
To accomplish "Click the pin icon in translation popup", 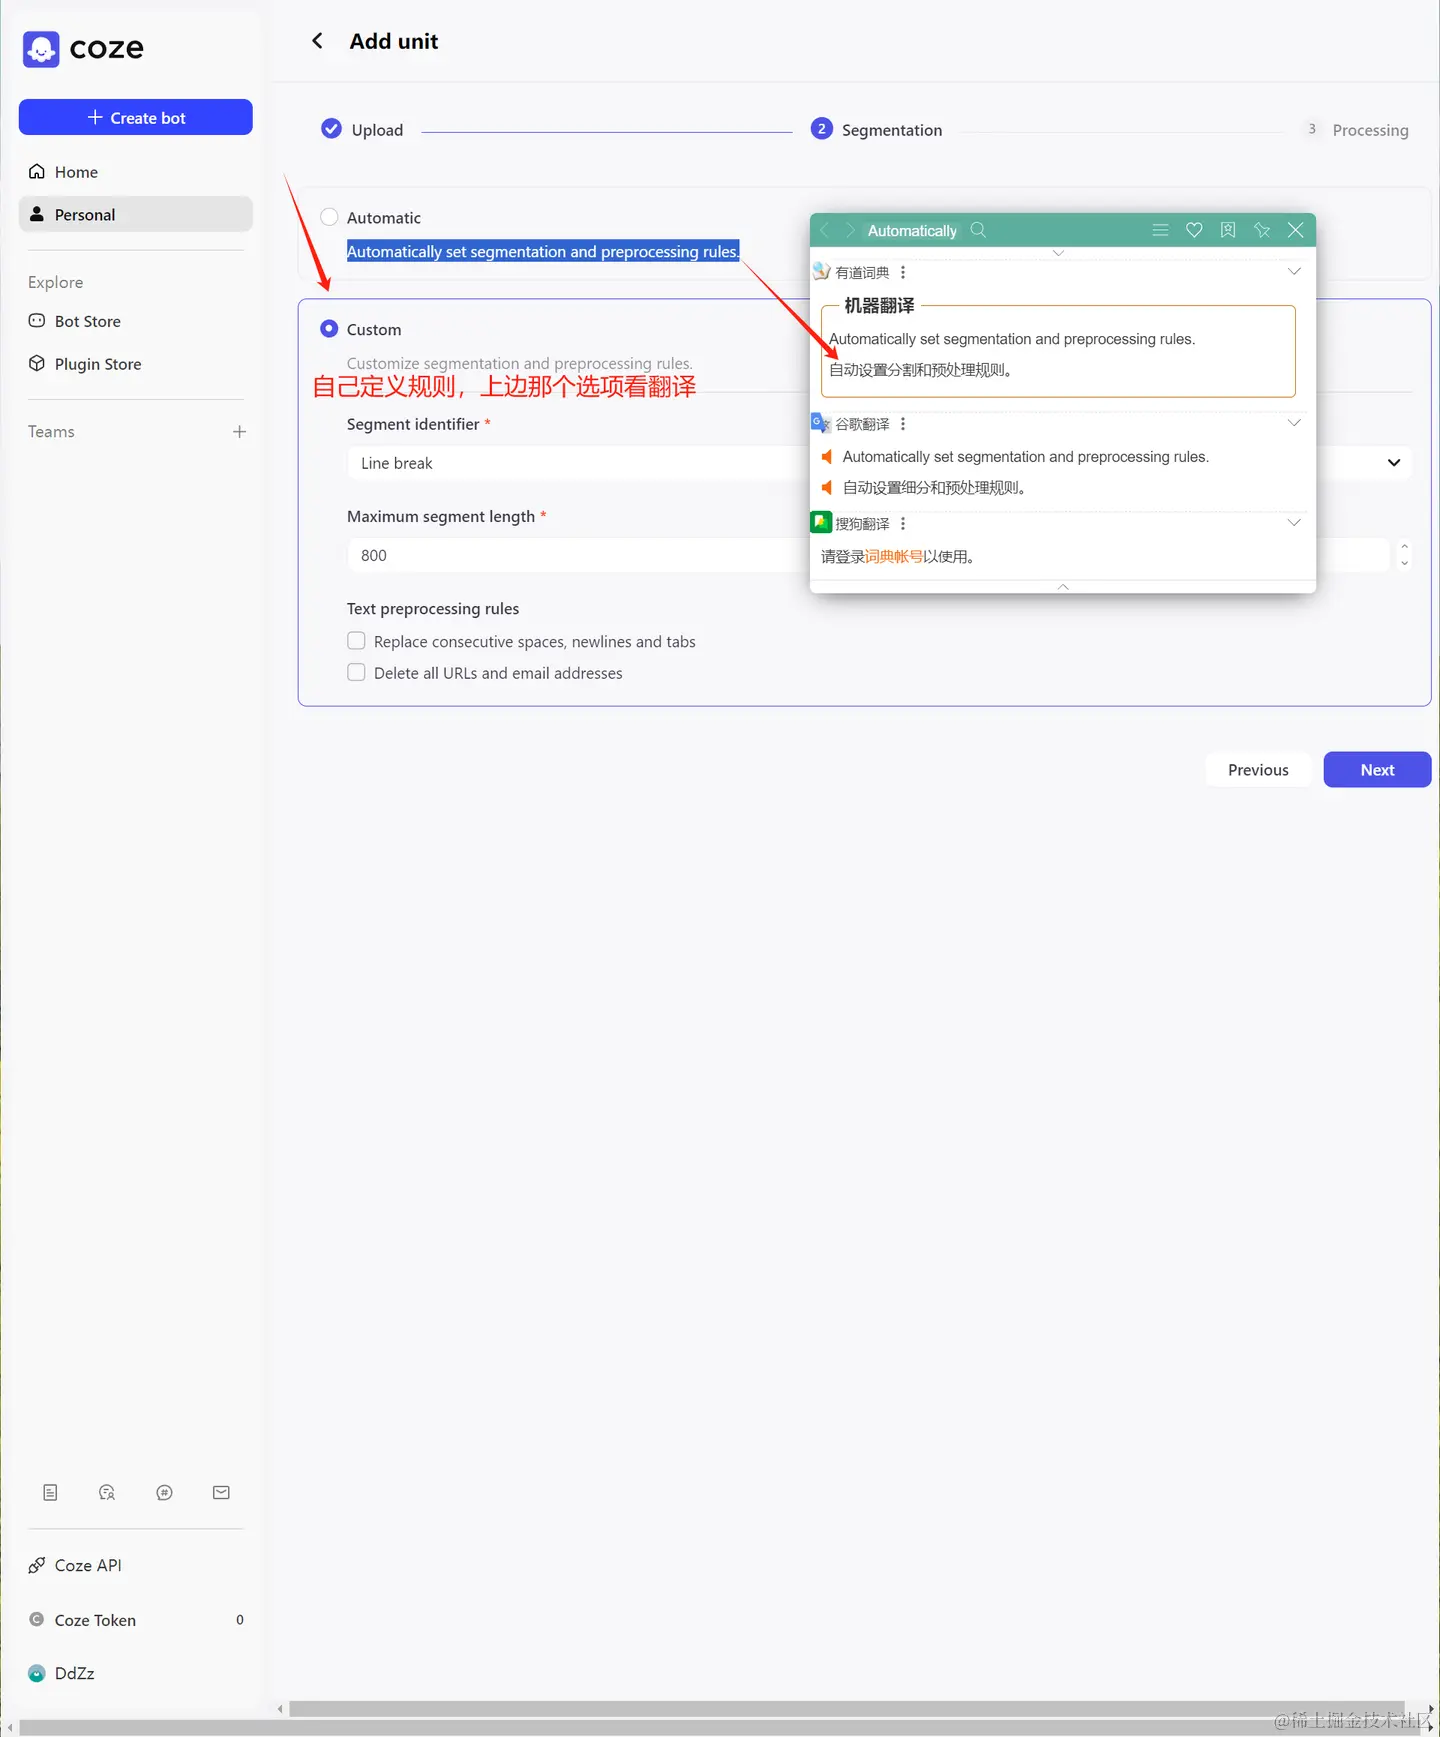I will (x=1262, y=230).
